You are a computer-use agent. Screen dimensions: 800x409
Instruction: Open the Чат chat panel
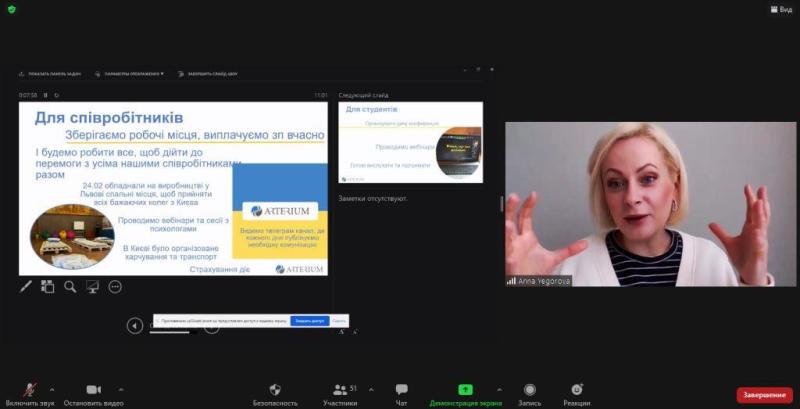tap(402, 395)
